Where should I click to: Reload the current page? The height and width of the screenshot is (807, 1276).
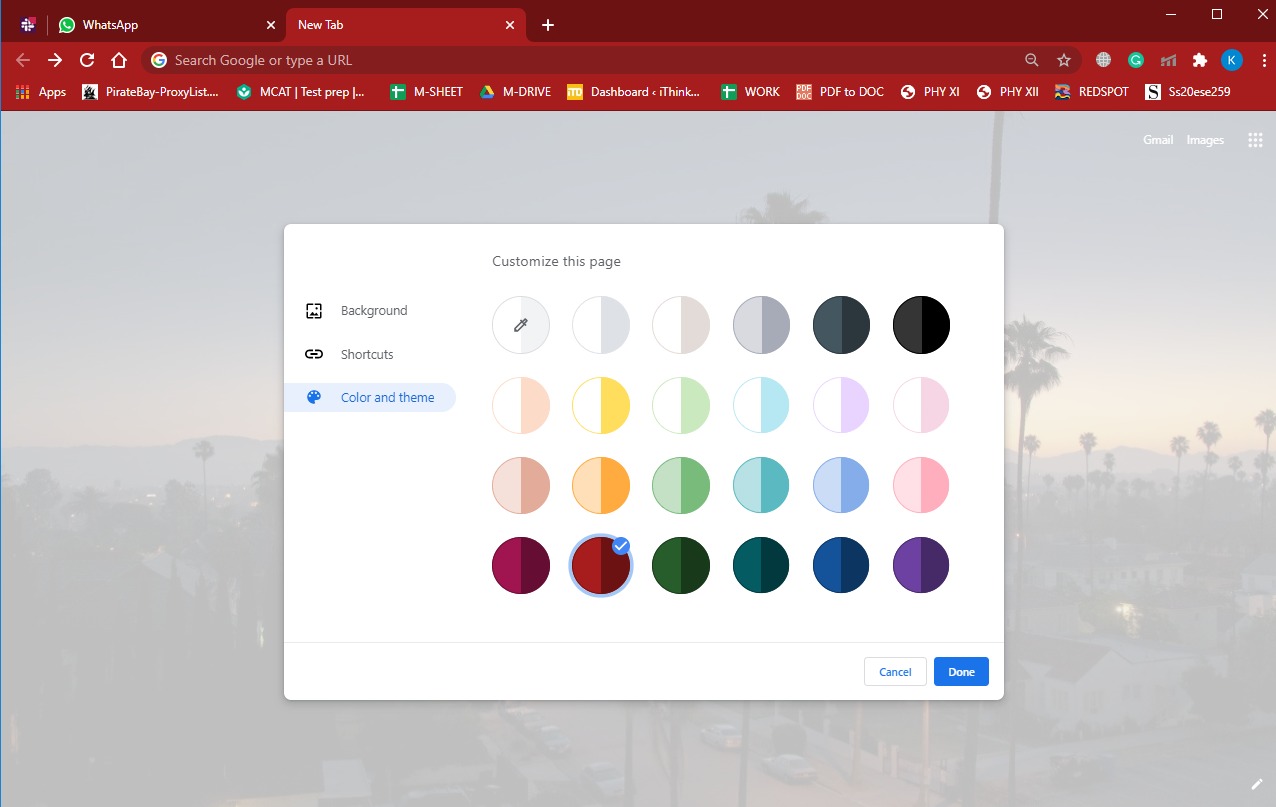87,60
